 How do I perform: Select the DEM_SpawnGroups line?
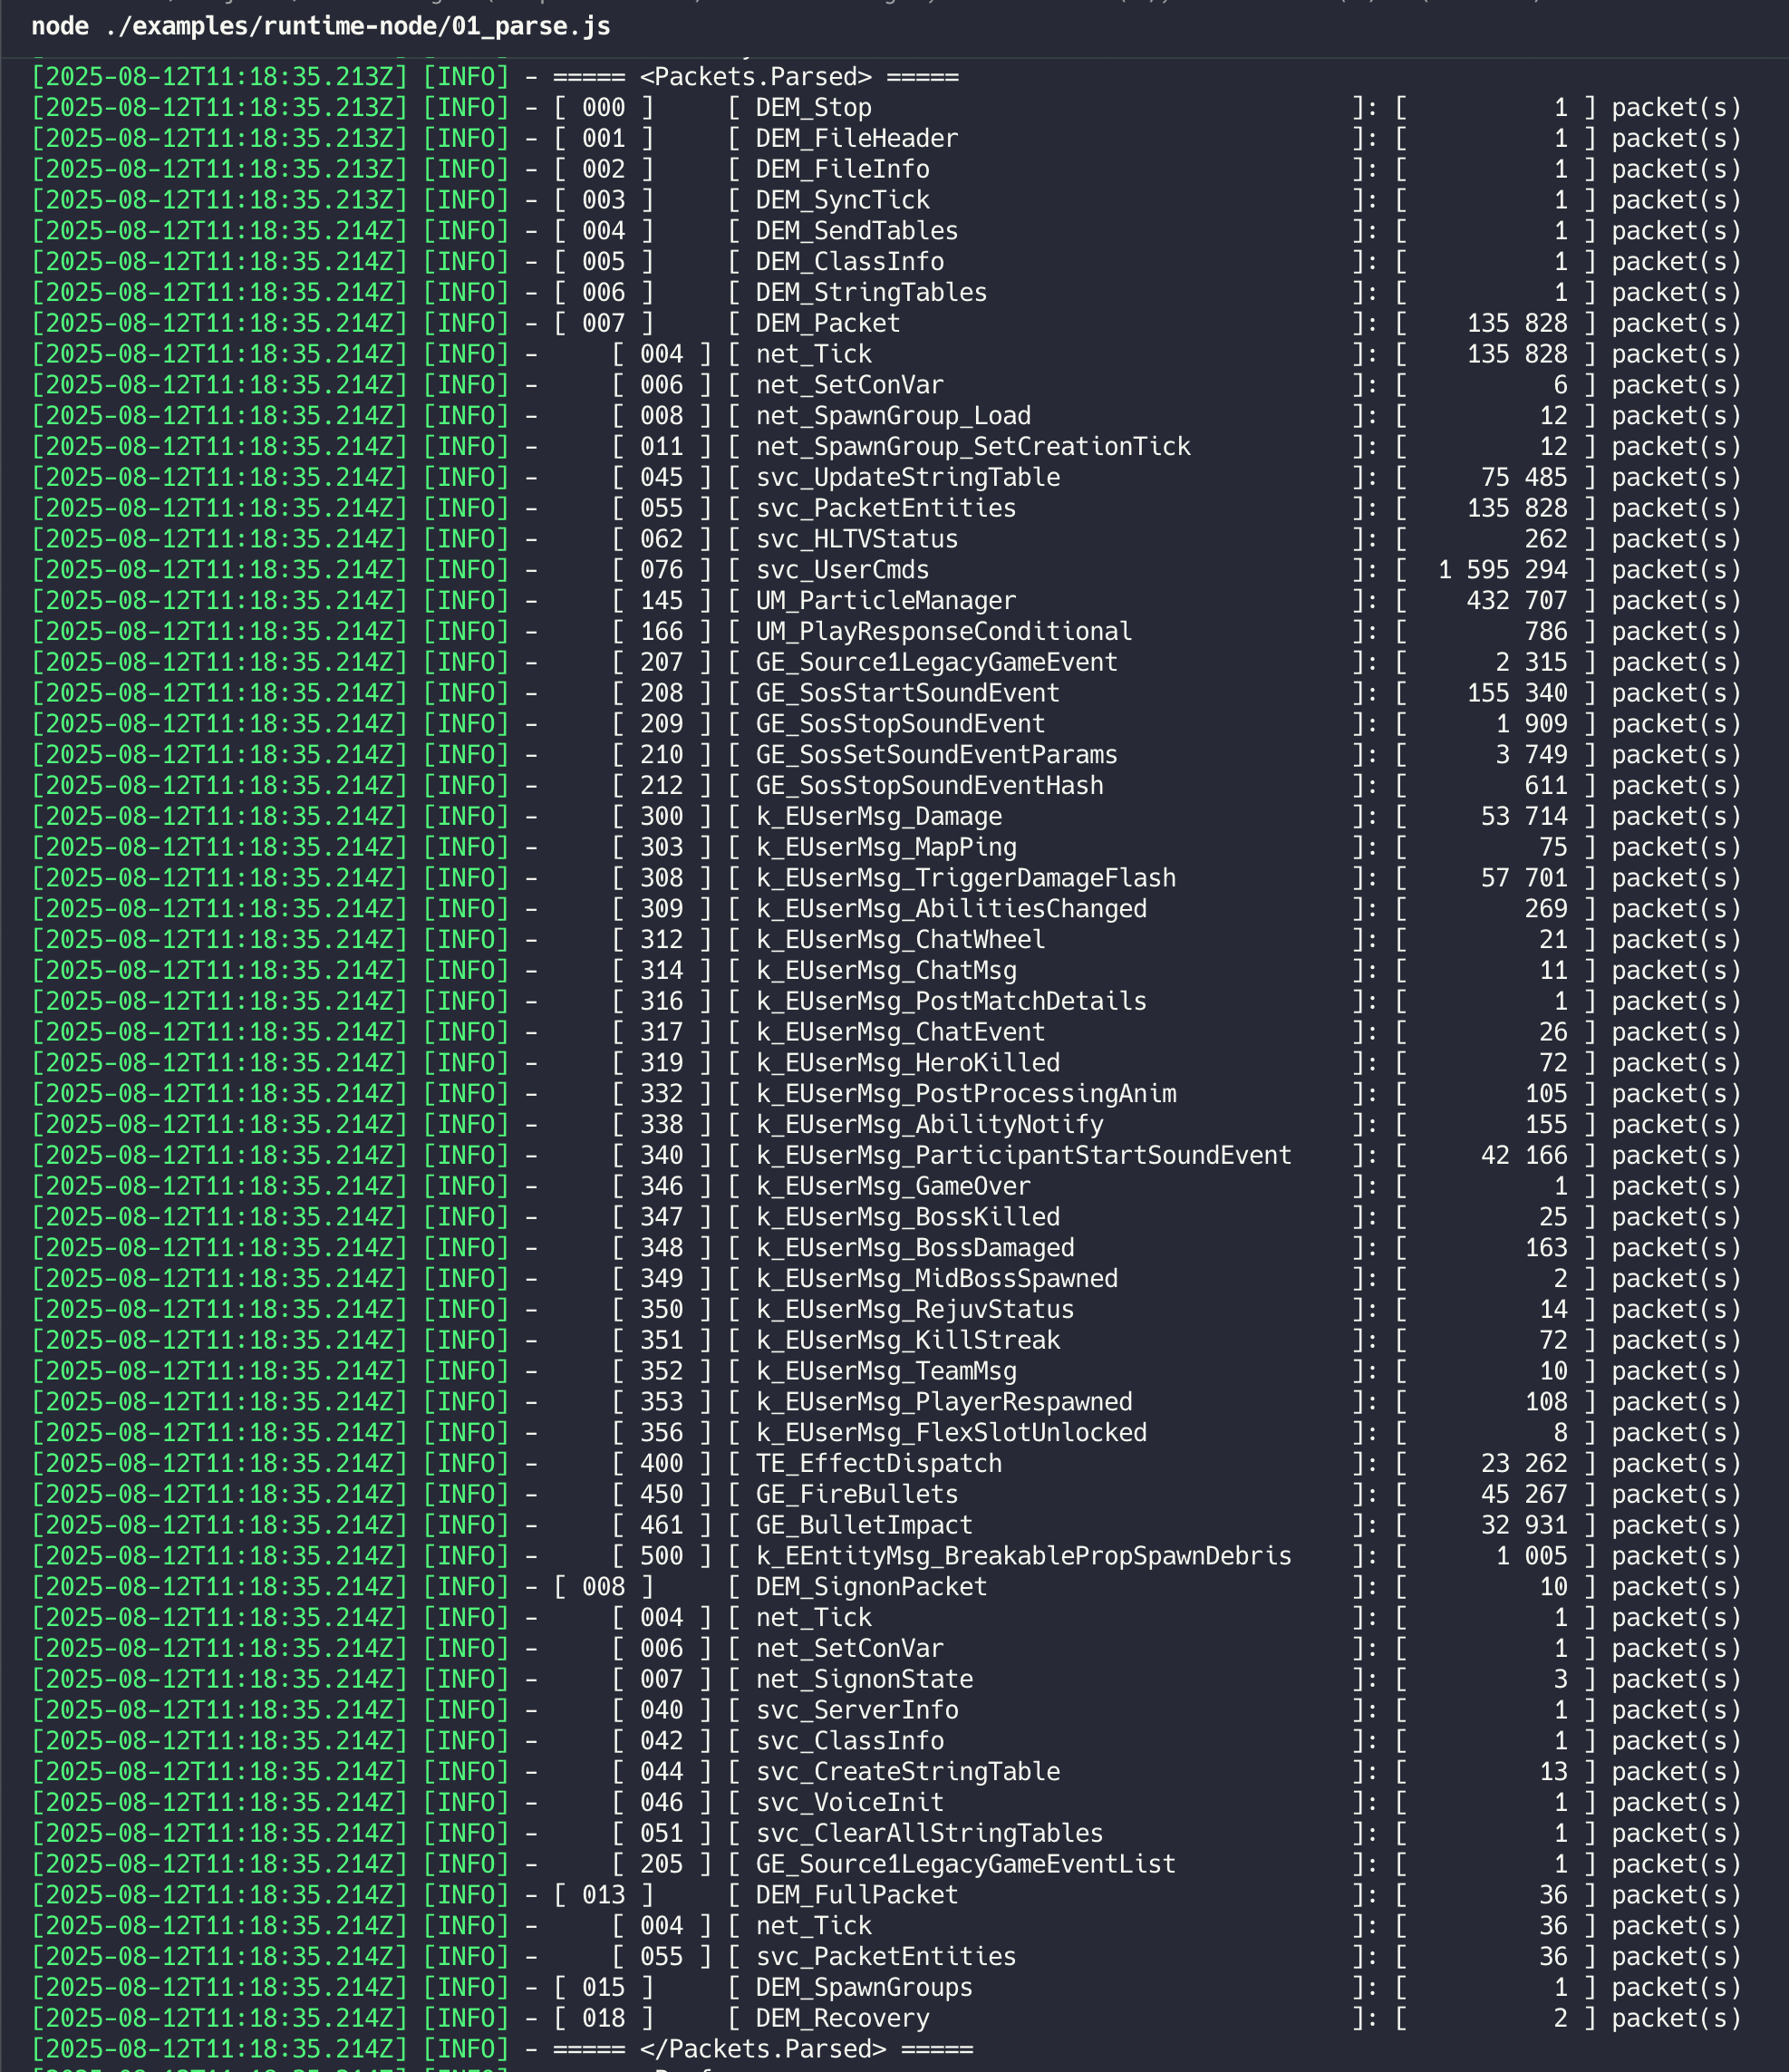862,1986
